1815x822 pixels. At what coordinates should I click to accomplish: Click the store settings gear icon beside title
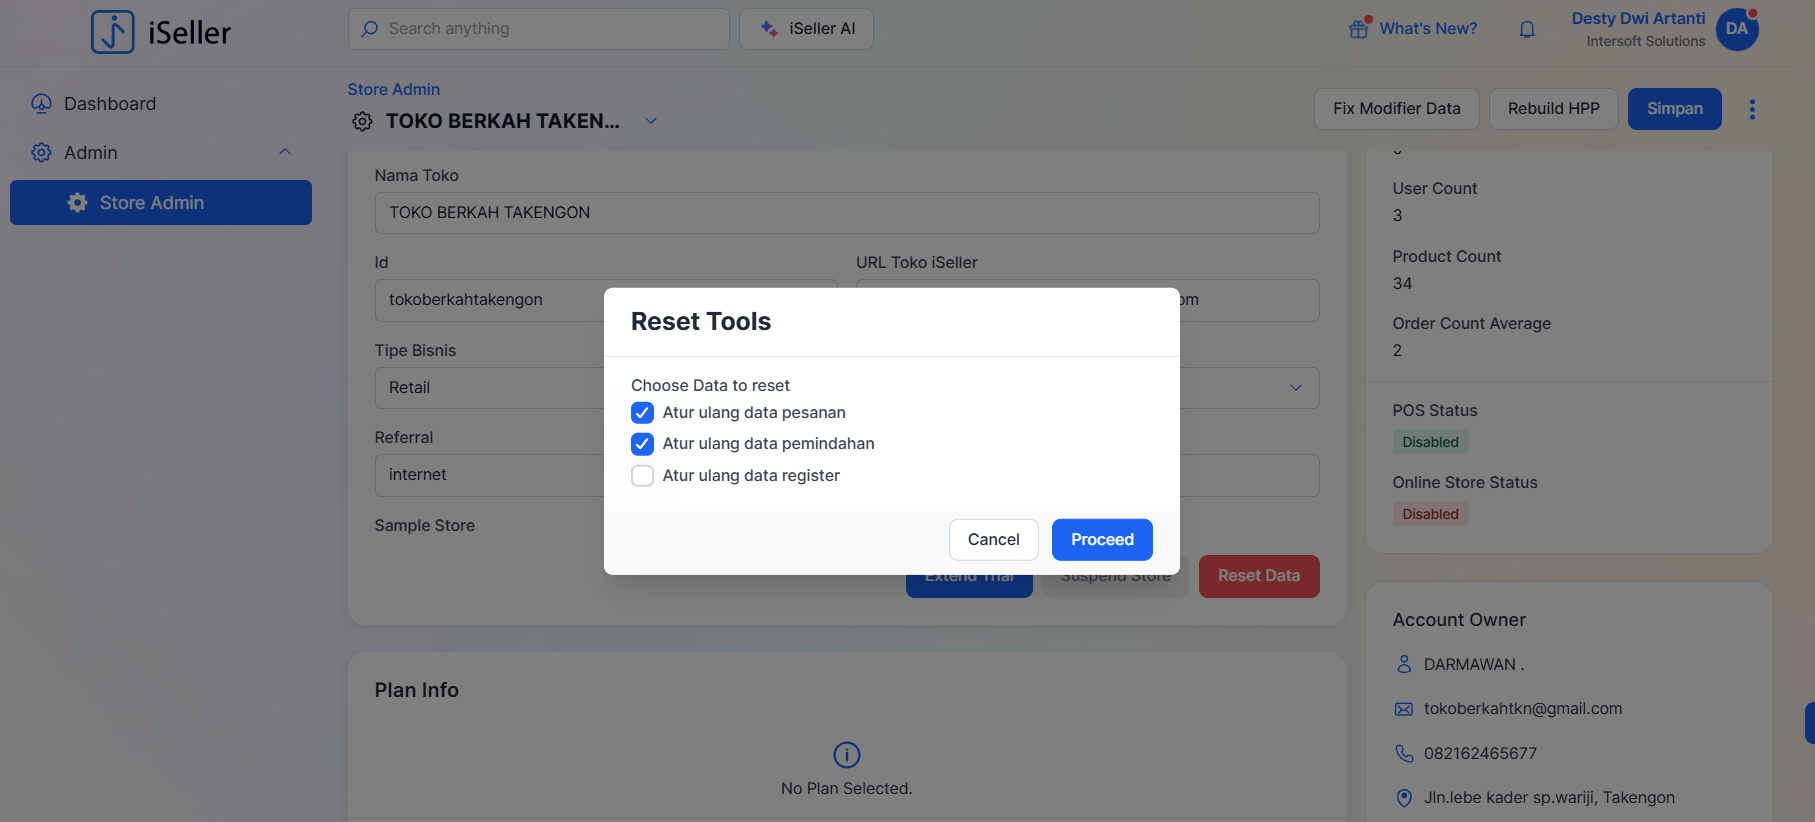pyautogui.click(x=362, y=122)
